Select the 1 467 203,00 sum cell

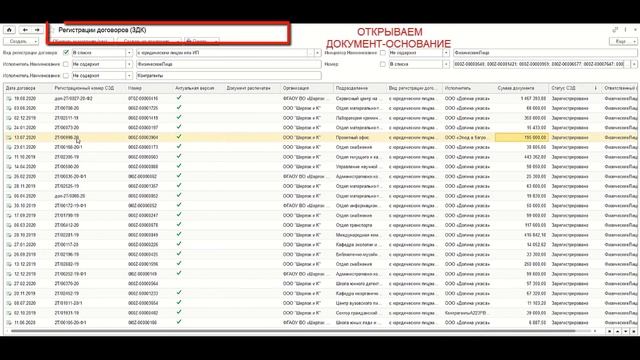(x=522, y=98)
